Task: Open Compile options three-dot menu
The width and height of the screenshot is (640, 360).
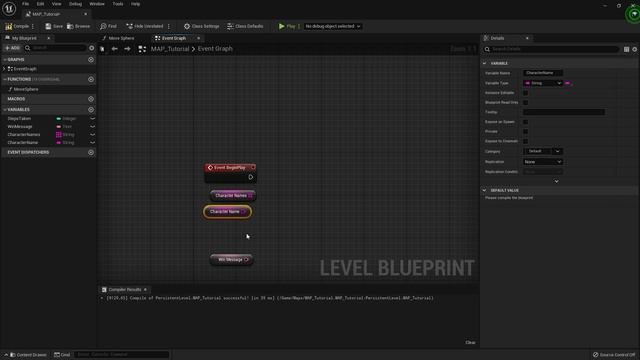Action: 33,26
